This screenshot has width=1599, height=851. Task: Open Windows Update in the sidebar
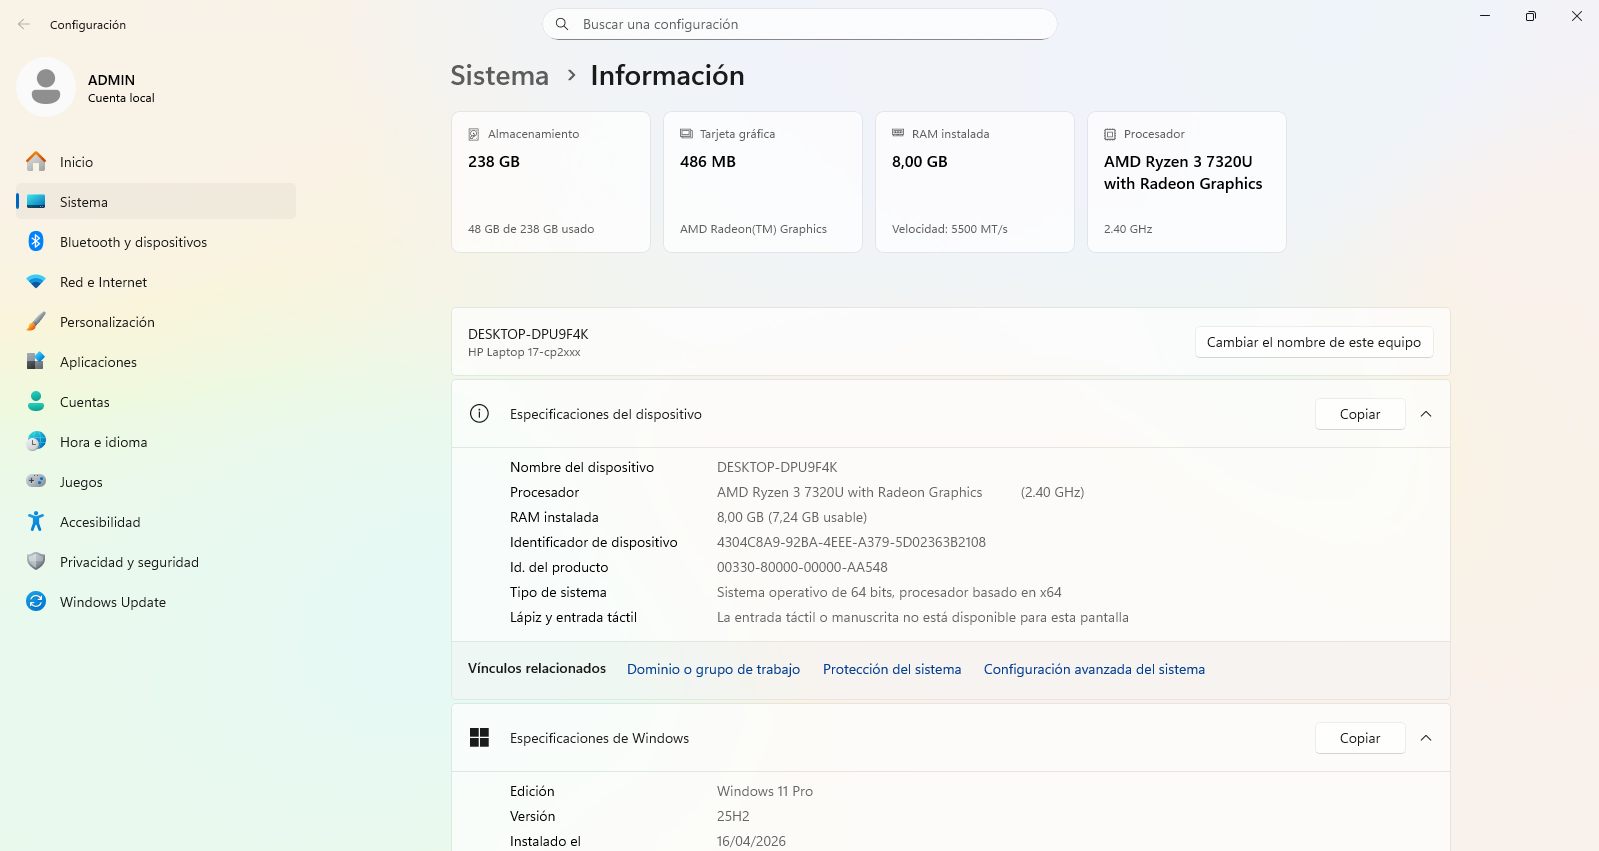156,602
